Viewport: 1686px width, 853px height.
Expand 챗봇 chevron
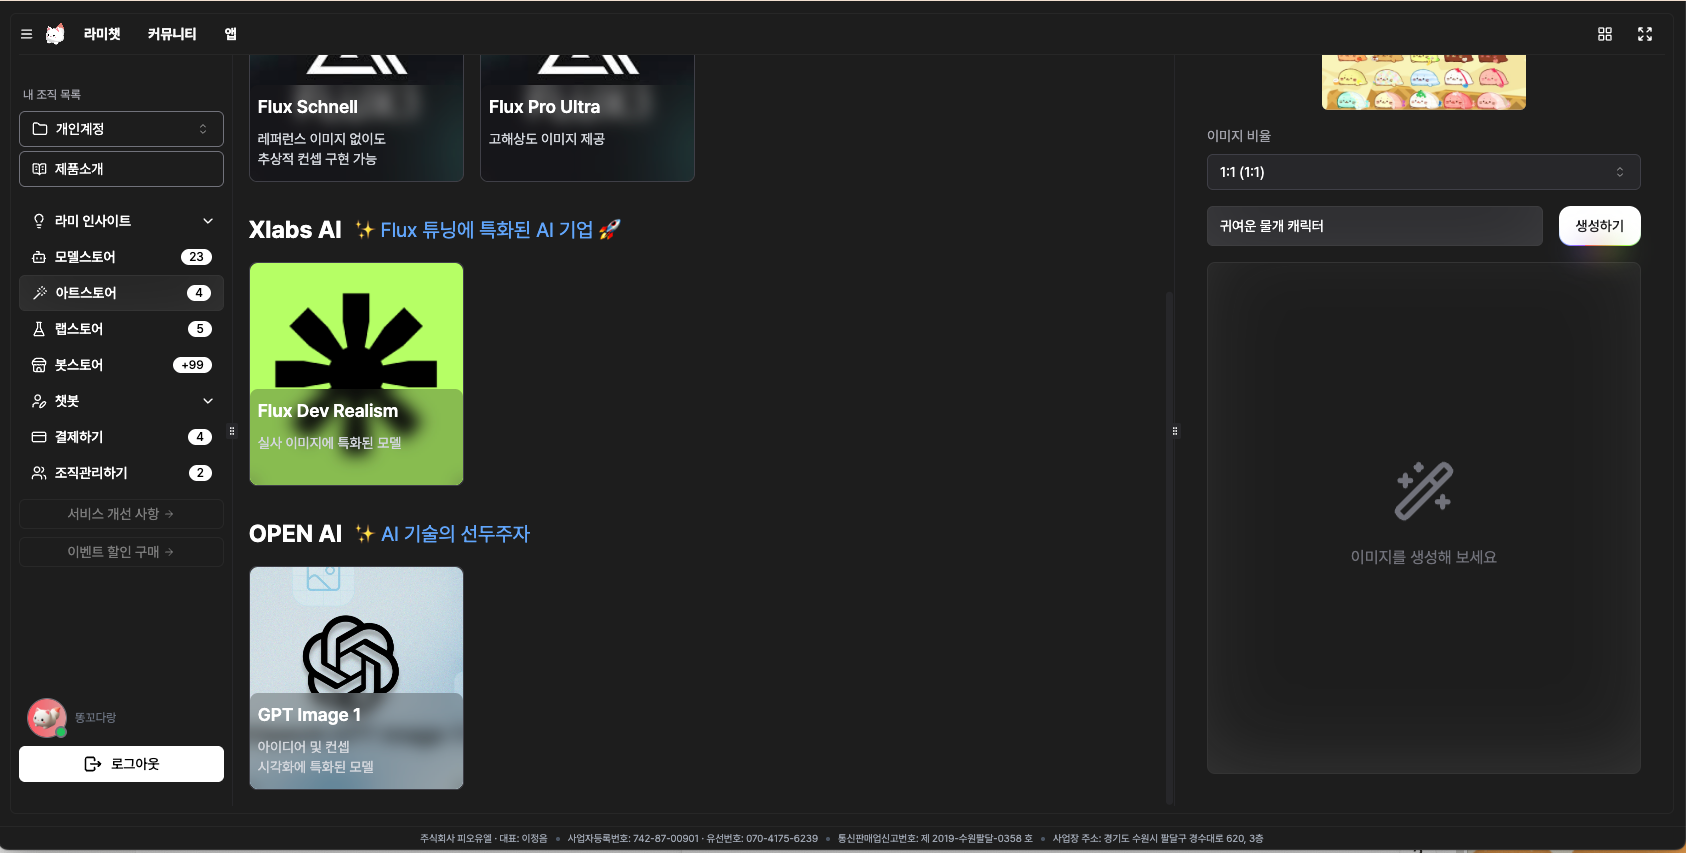point(208,401)
